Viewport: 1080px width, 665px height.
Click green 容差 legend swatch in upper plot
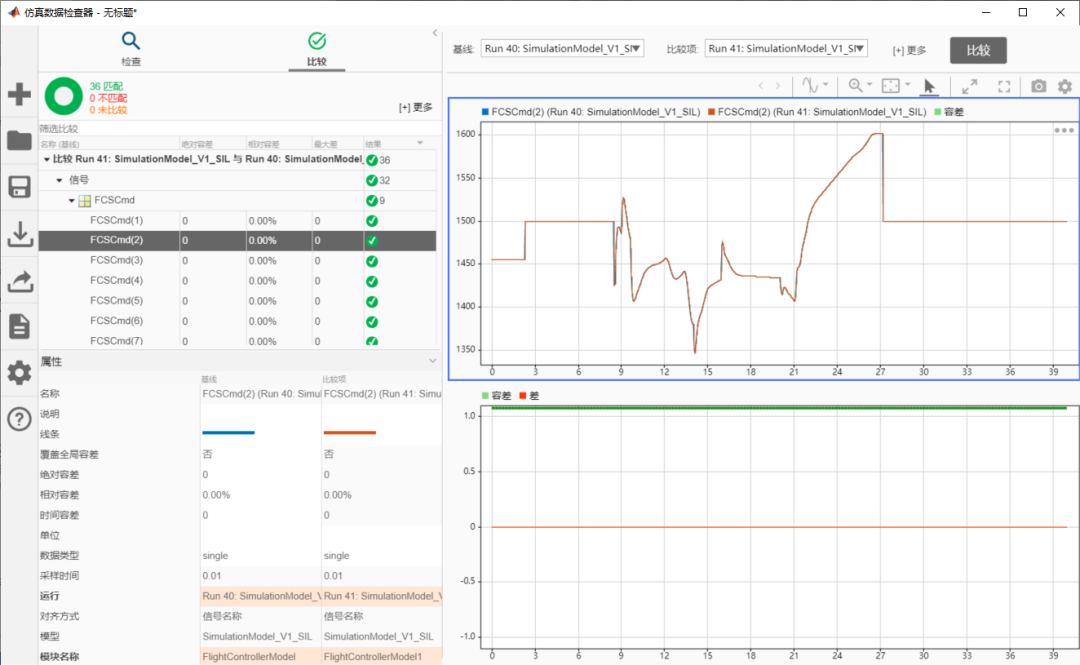coord(937,112)
